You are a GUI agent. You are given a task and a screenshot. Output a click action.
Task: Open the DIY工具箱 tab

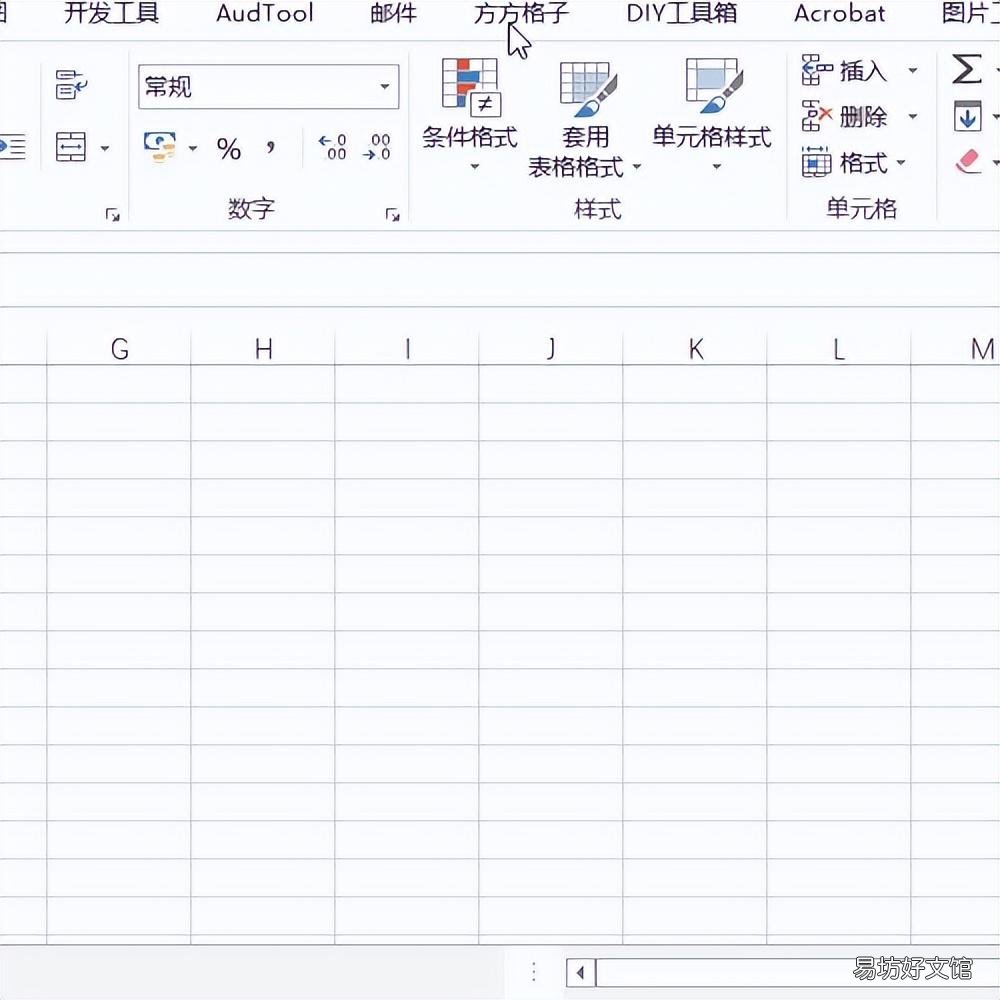click(x=682, y=13)
